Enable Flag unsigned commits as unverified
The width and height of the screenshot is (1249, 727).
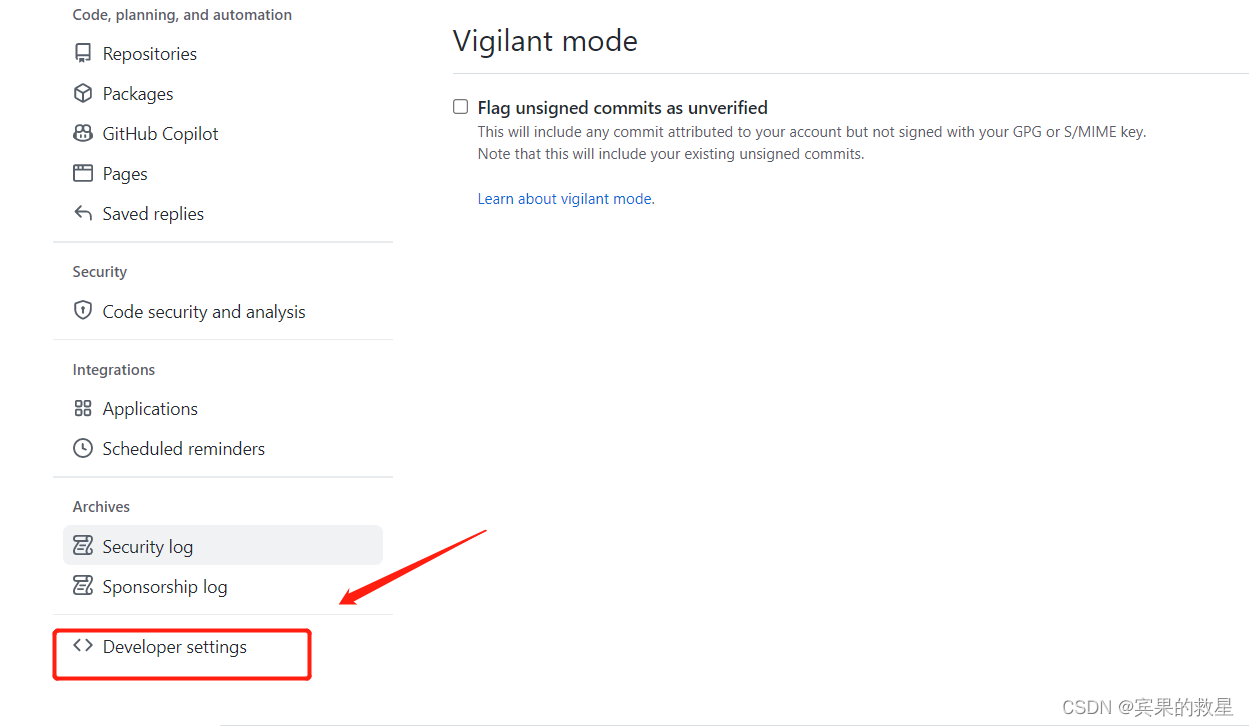click(460, 106)
